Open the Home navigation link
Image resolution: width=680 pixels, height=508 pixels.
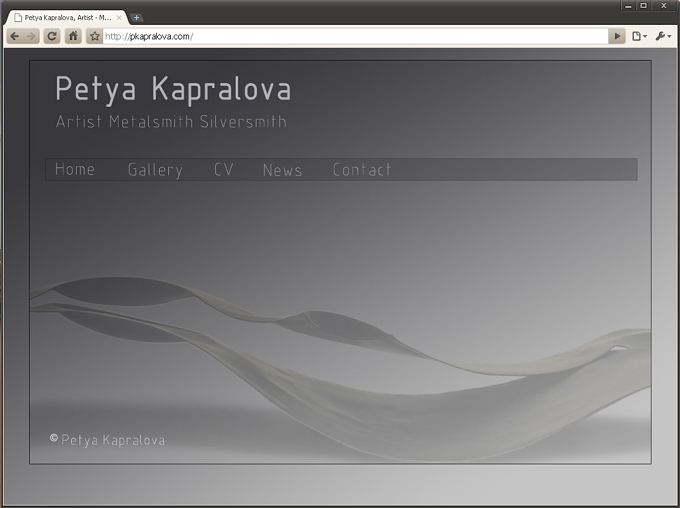75,169
